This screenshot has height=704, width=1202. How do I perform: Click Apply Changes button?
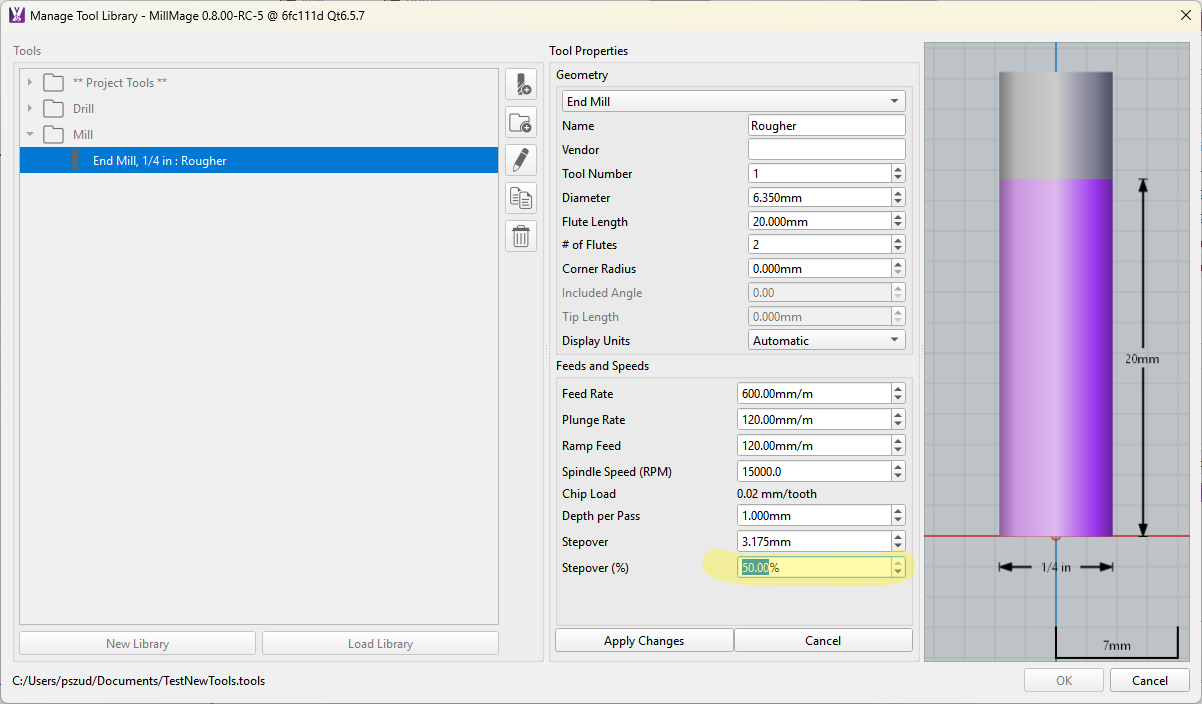pyautogui.click(x=644, y=641)
